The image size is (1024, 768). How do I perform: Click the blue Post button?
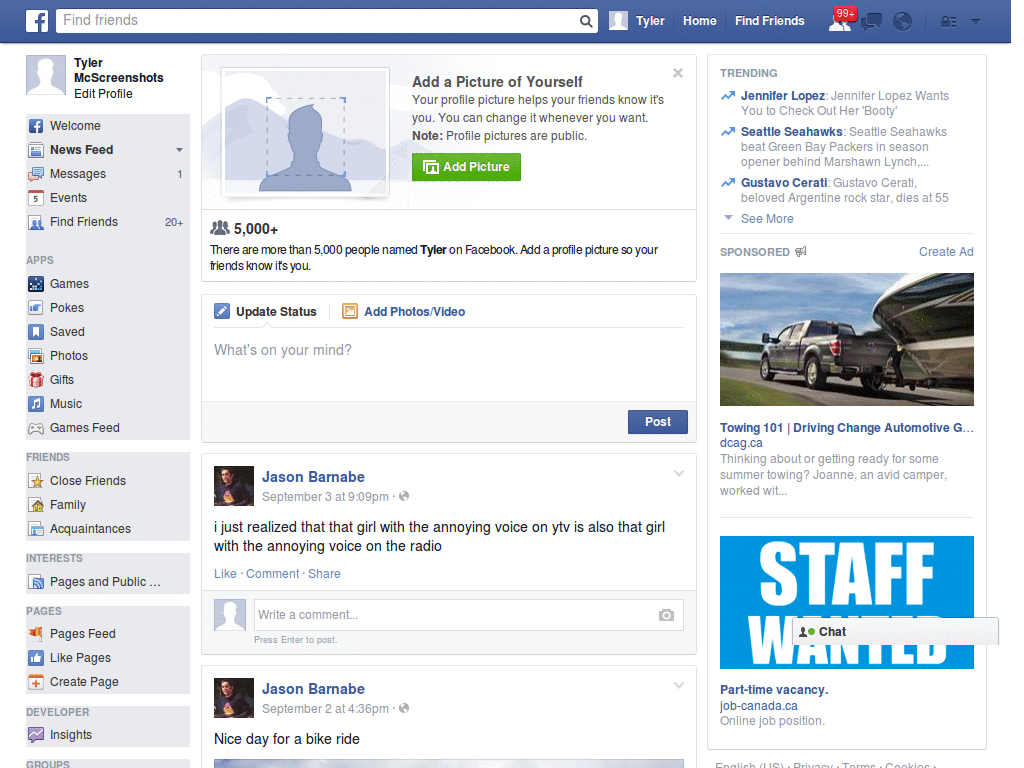click(658, 422)
